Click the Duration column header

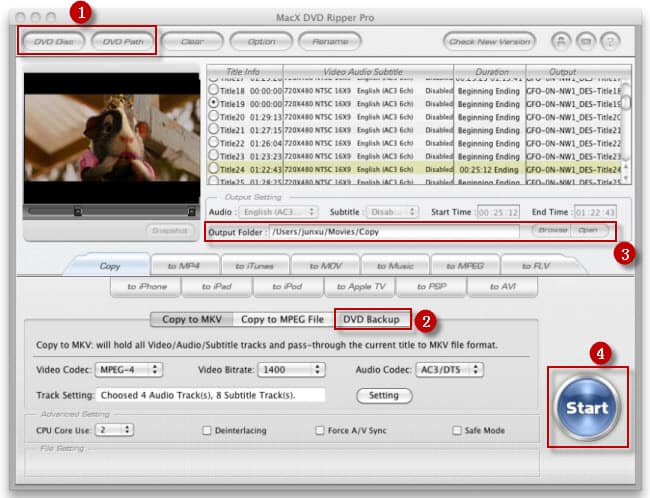pyautogui.click(x=490, y=71)
